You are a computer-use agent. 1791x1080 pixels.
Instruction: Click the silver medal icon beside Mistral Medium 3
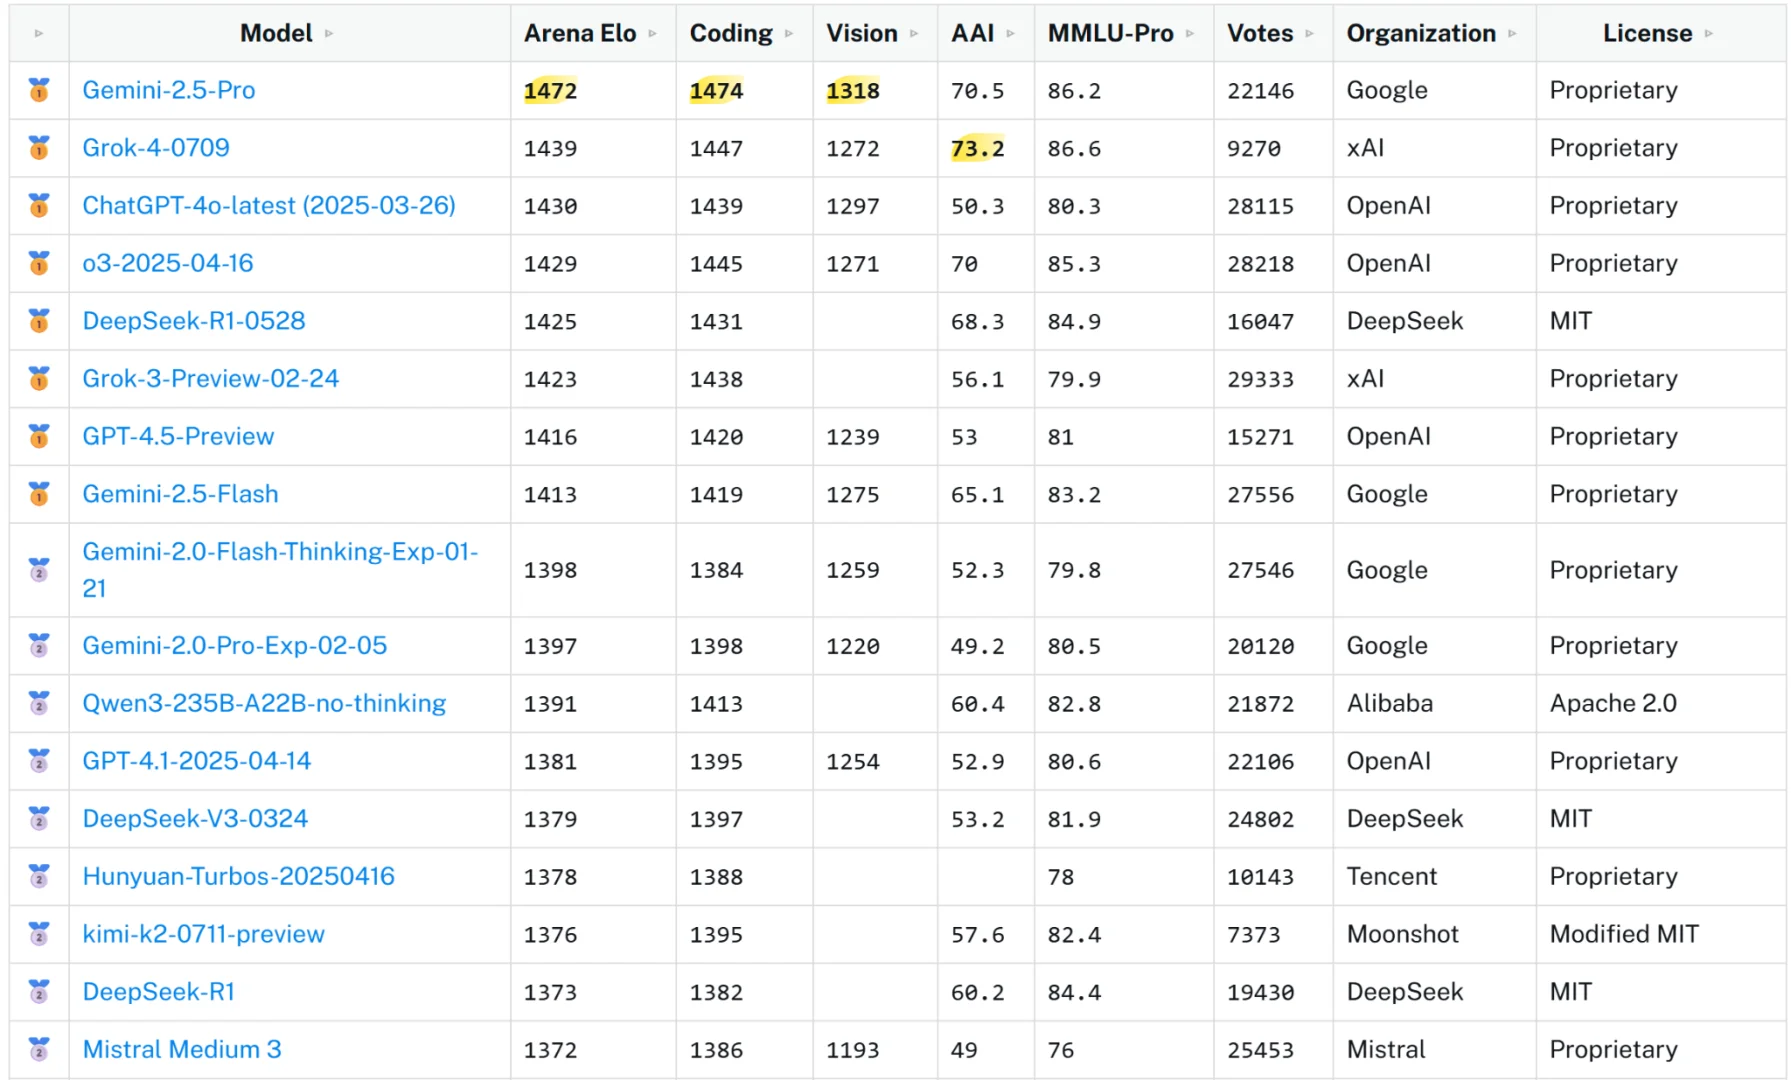tap(39, 1049)
